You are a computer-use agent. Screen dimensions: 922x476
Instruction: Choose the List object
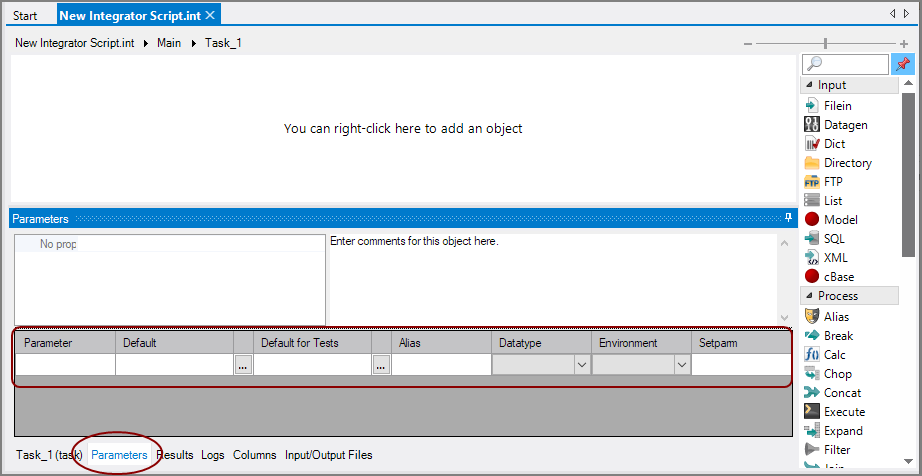[823, 201]
